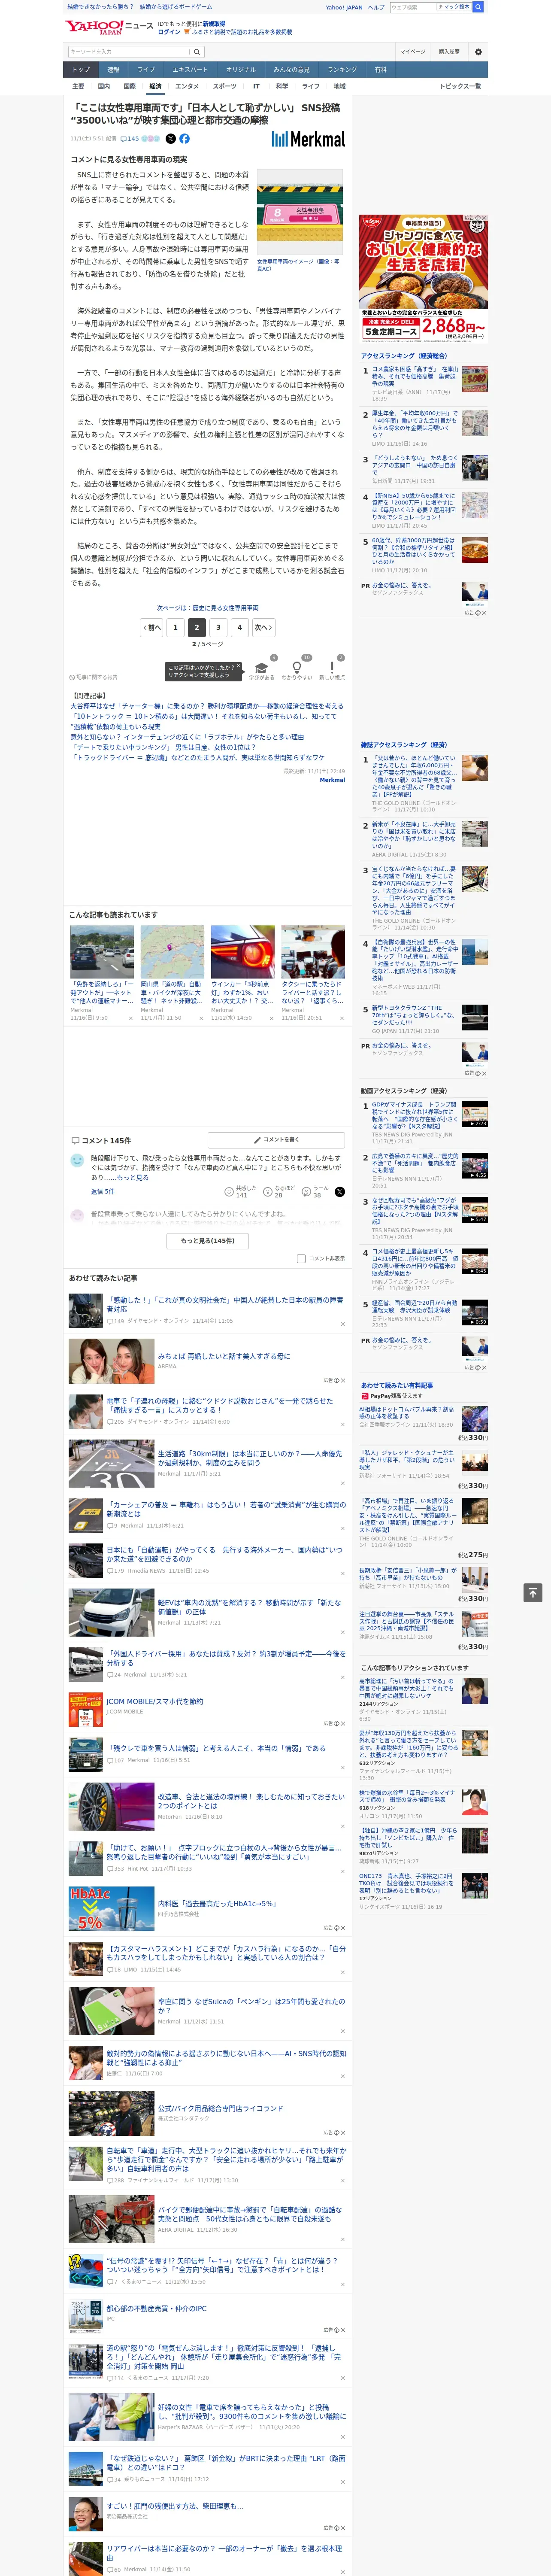The image size is (551, 2576).
Task: Select the エンタメ category
Action: pyautogui.click(x=187, y=86)
